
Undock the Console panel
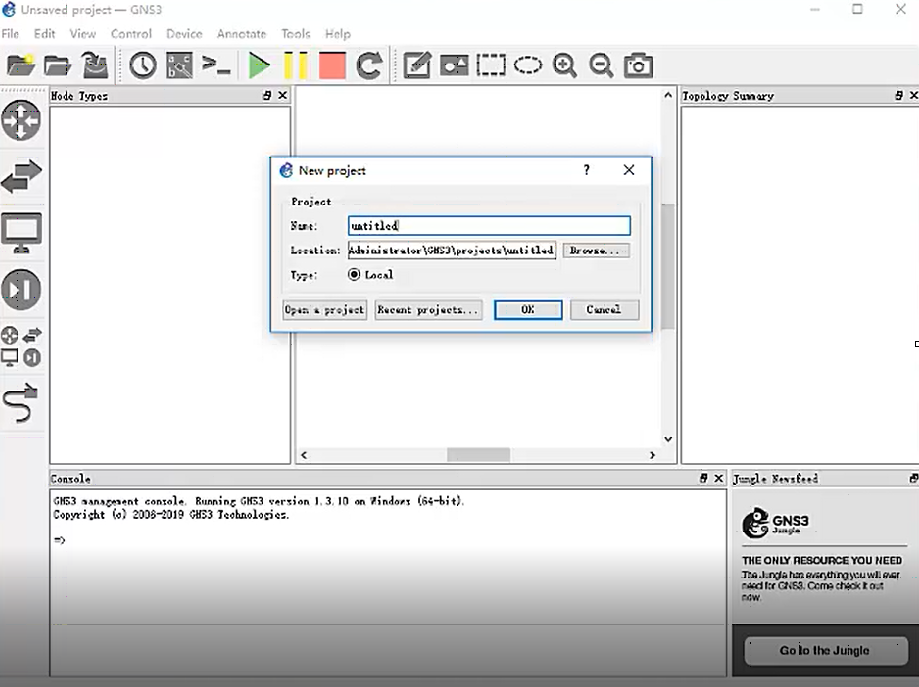703,478
